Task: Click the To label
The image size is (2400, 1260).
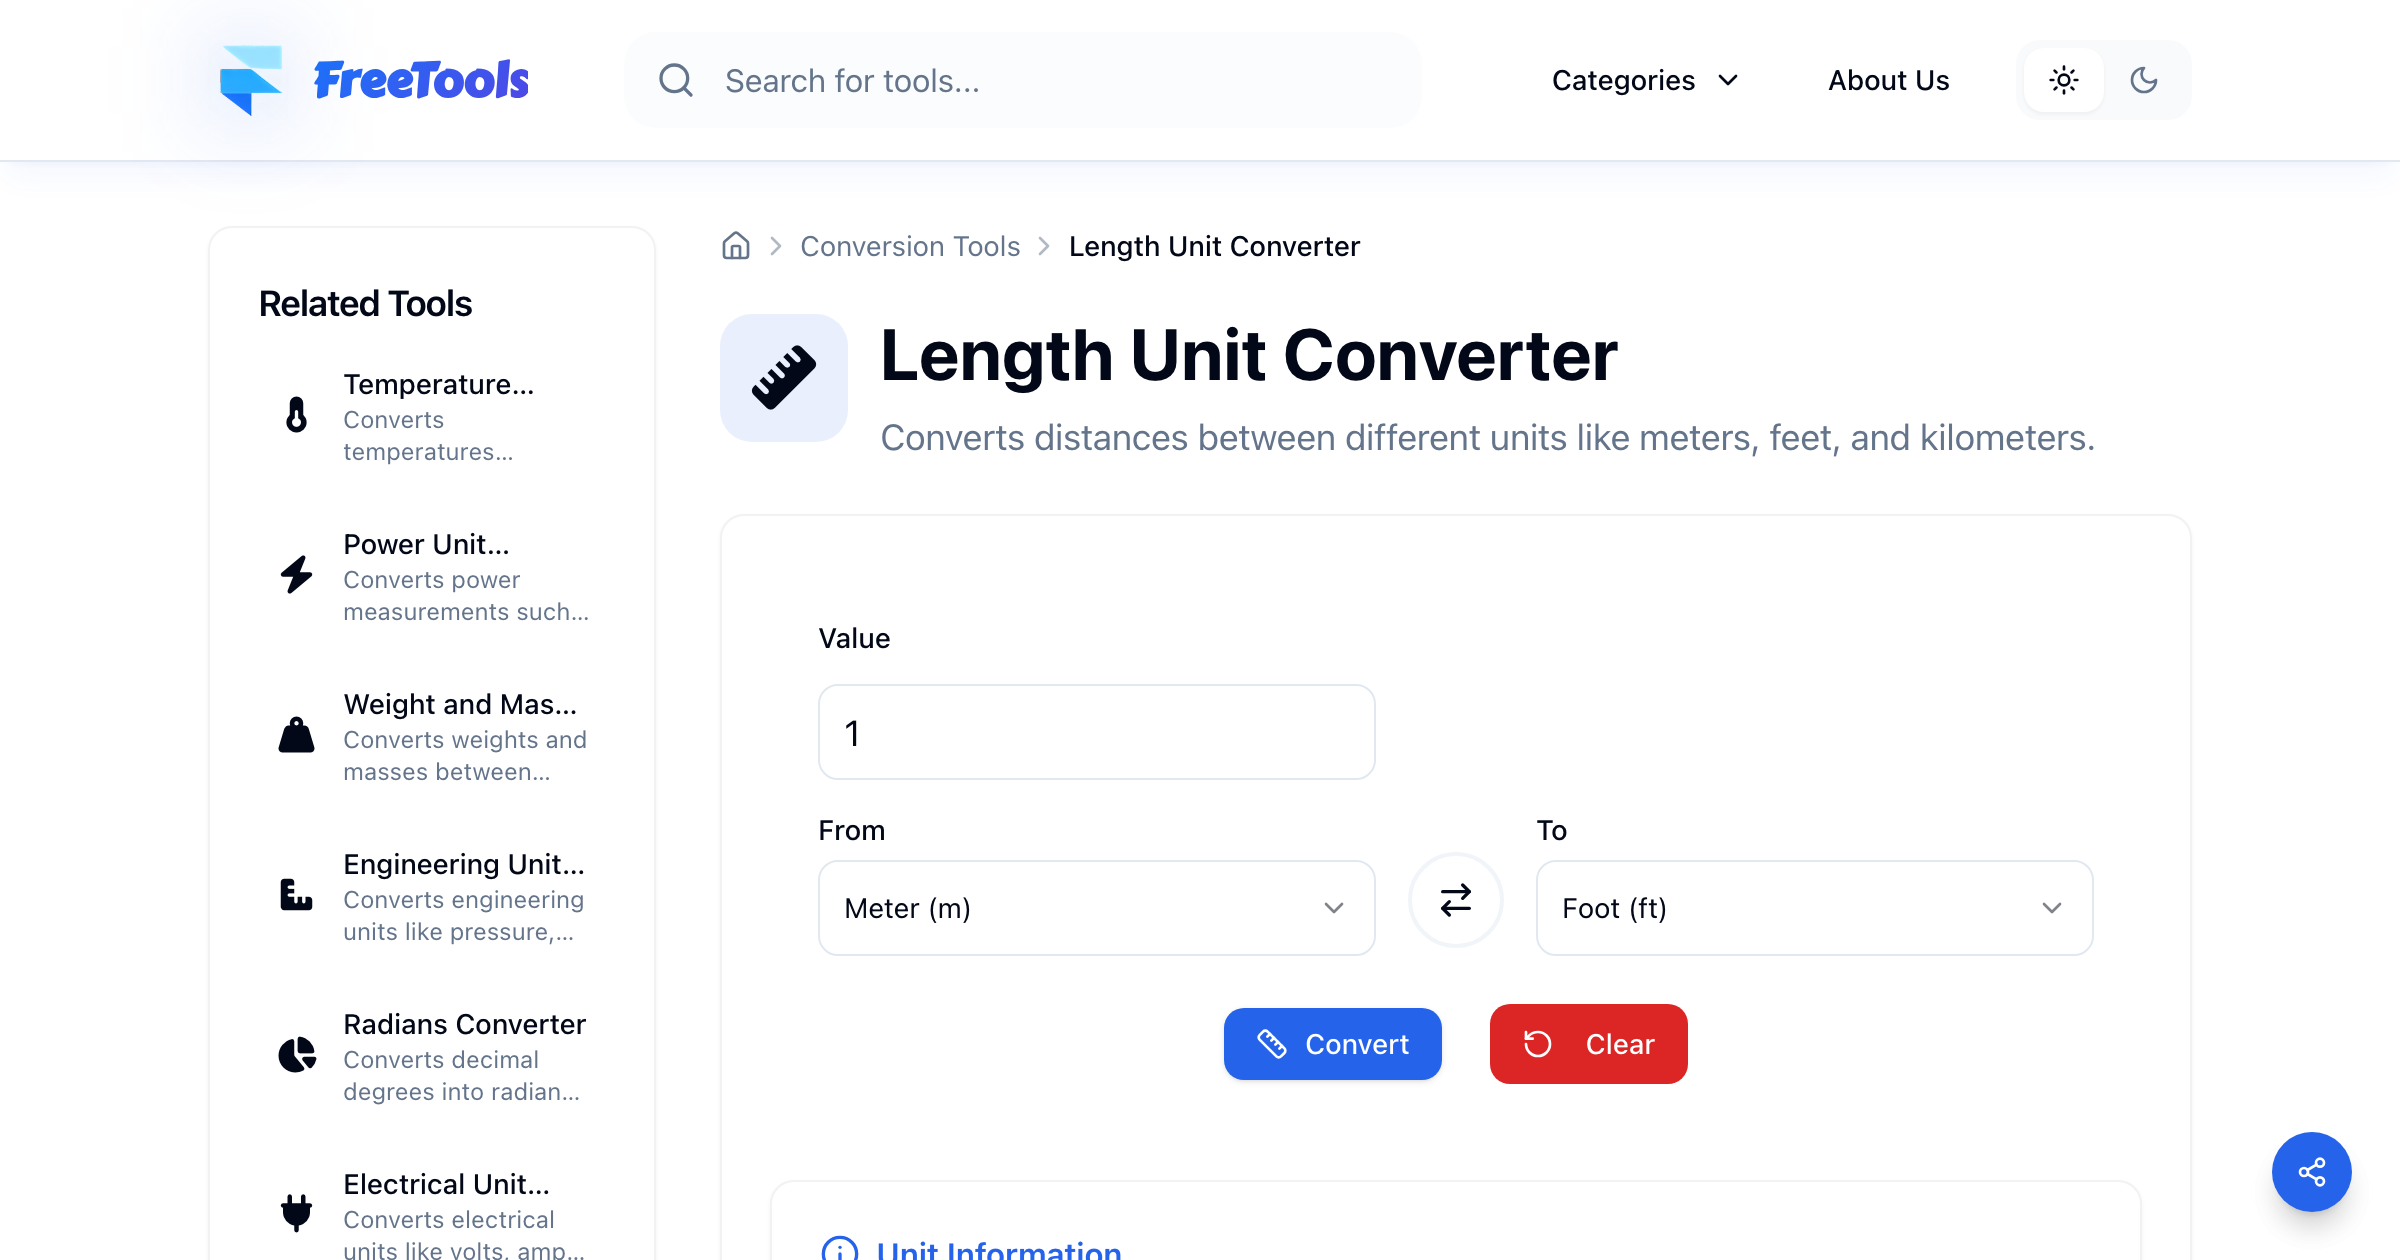Action: [1552, 830]
